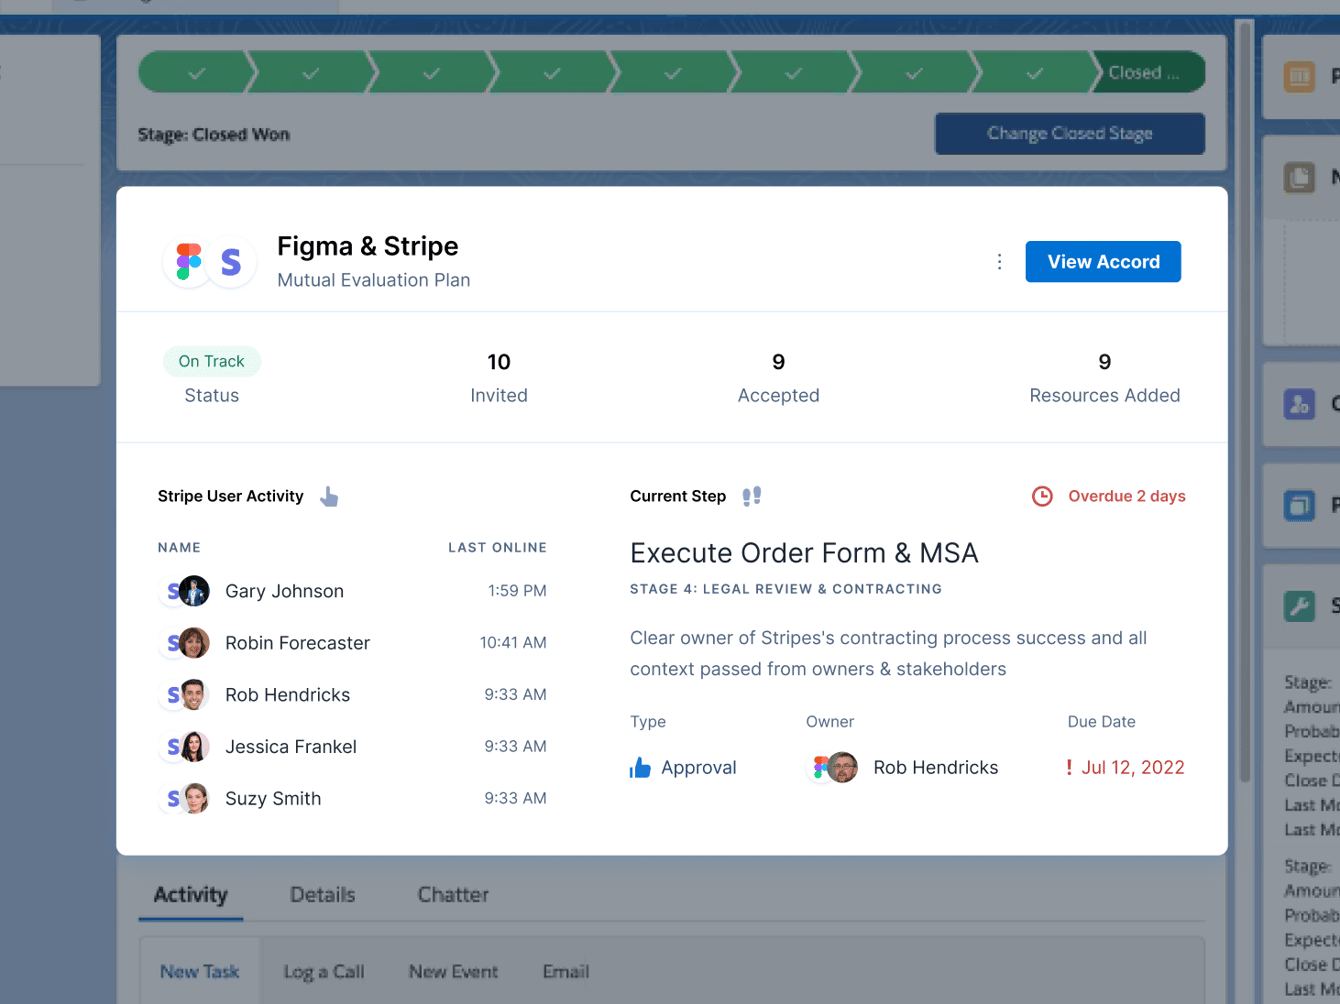The height and width of the screenshot is (1004, 1340).
Task: Select the Closed stage in path bar
Action: tap(1147, 72)
